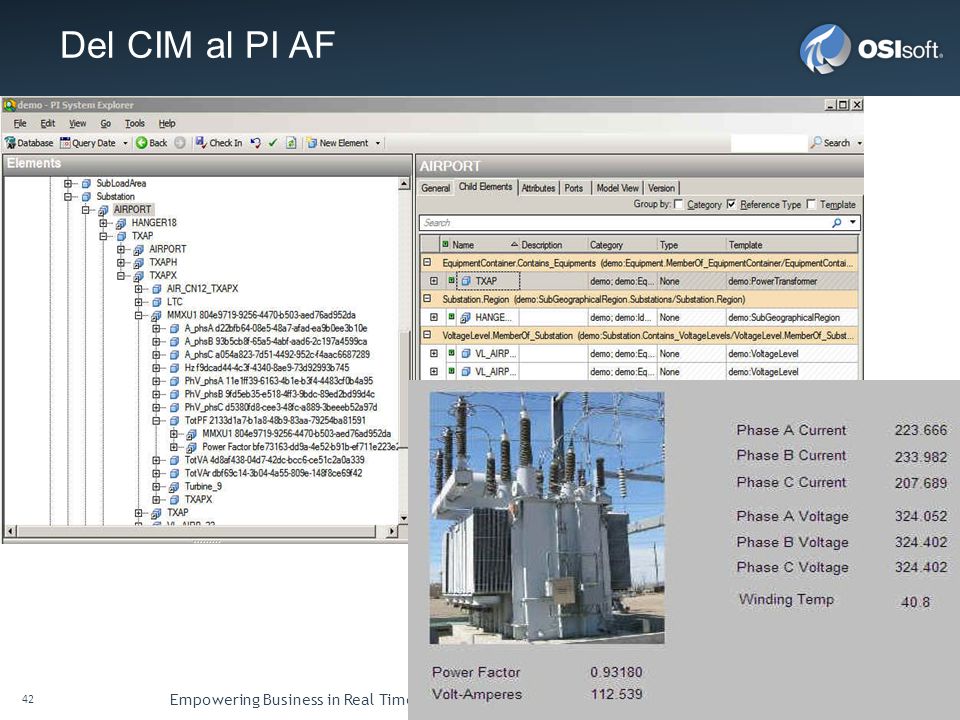Expand the Turbine_9 tree node
Image resolution: width=960 pixels, height=720 pixels.
click(157, 487)
